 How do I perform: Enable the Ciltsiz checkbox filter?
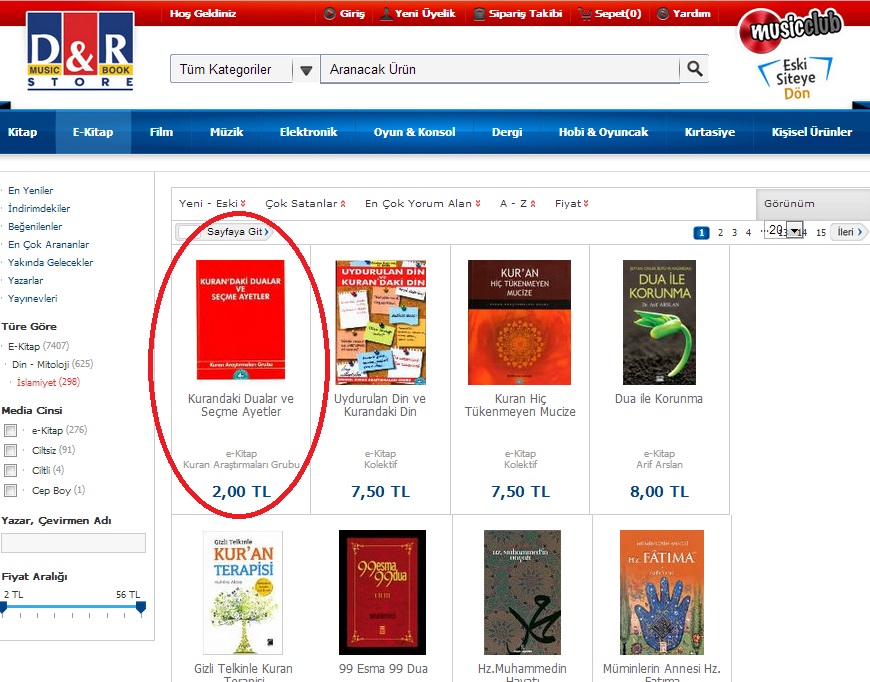click(10, 450)
